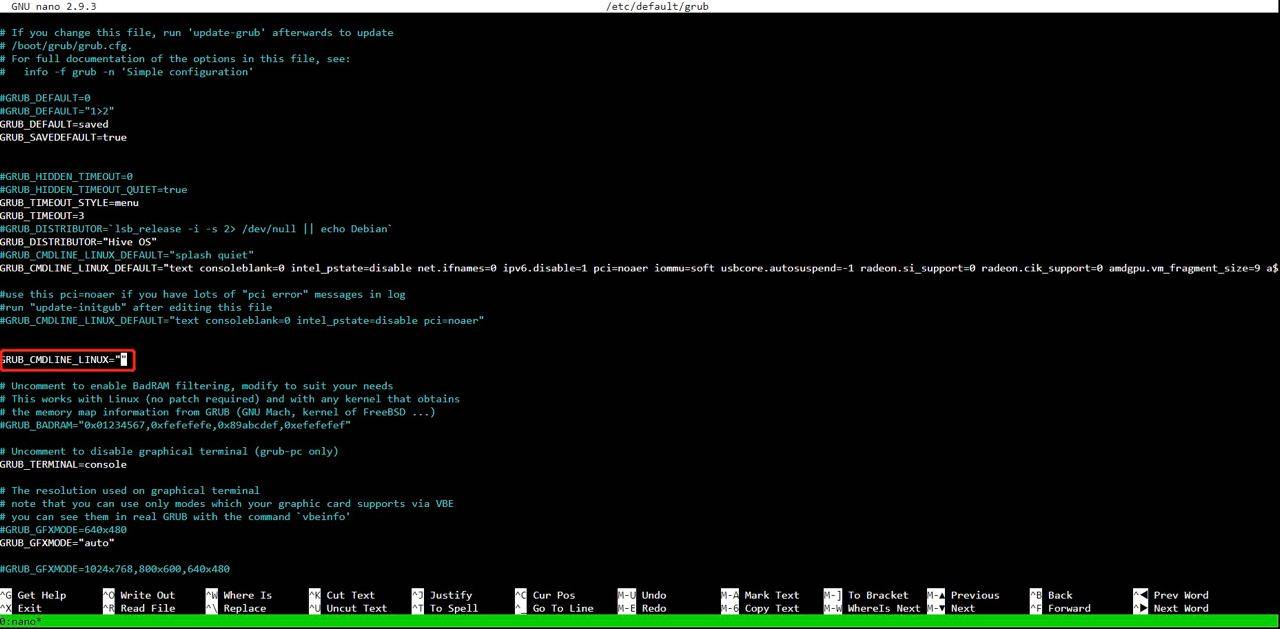Click the Redo shortcut label
This screenshot has width=1280, height=629.
(x=653, y=608)
